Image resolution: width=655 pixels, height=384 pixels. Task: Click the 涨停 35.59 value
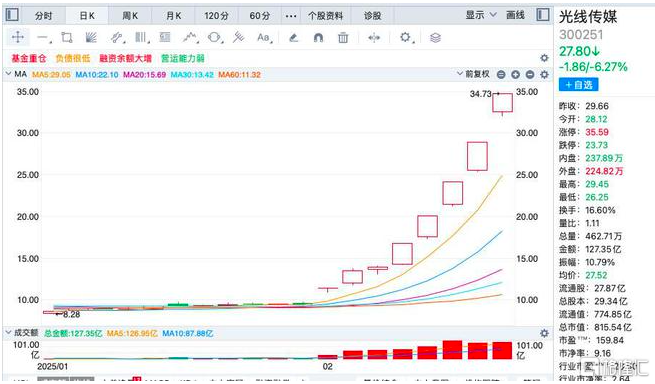597,132
